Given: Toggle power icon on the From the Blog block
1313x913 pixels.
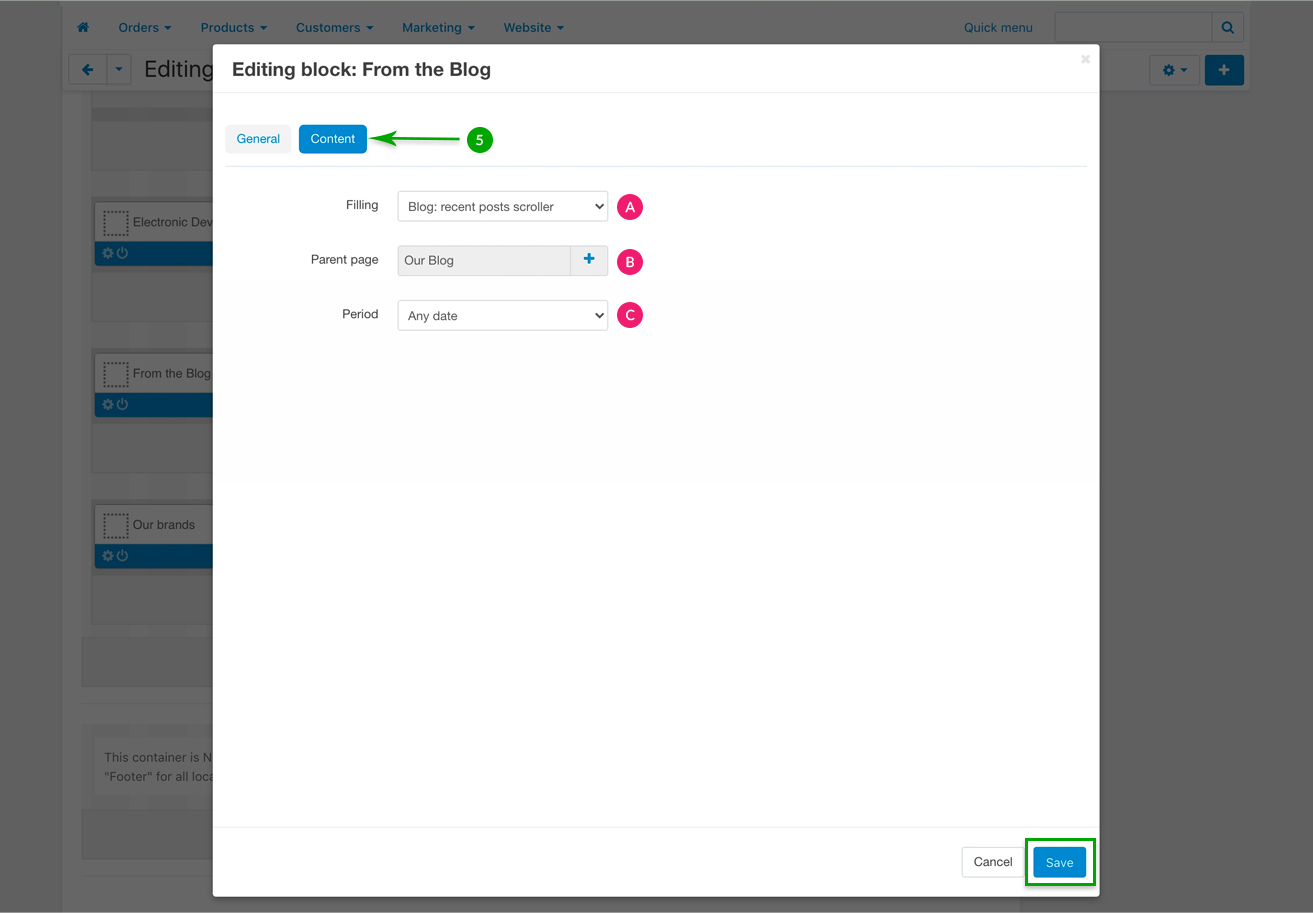Looking at the screenshot, I should coord(123,405).
